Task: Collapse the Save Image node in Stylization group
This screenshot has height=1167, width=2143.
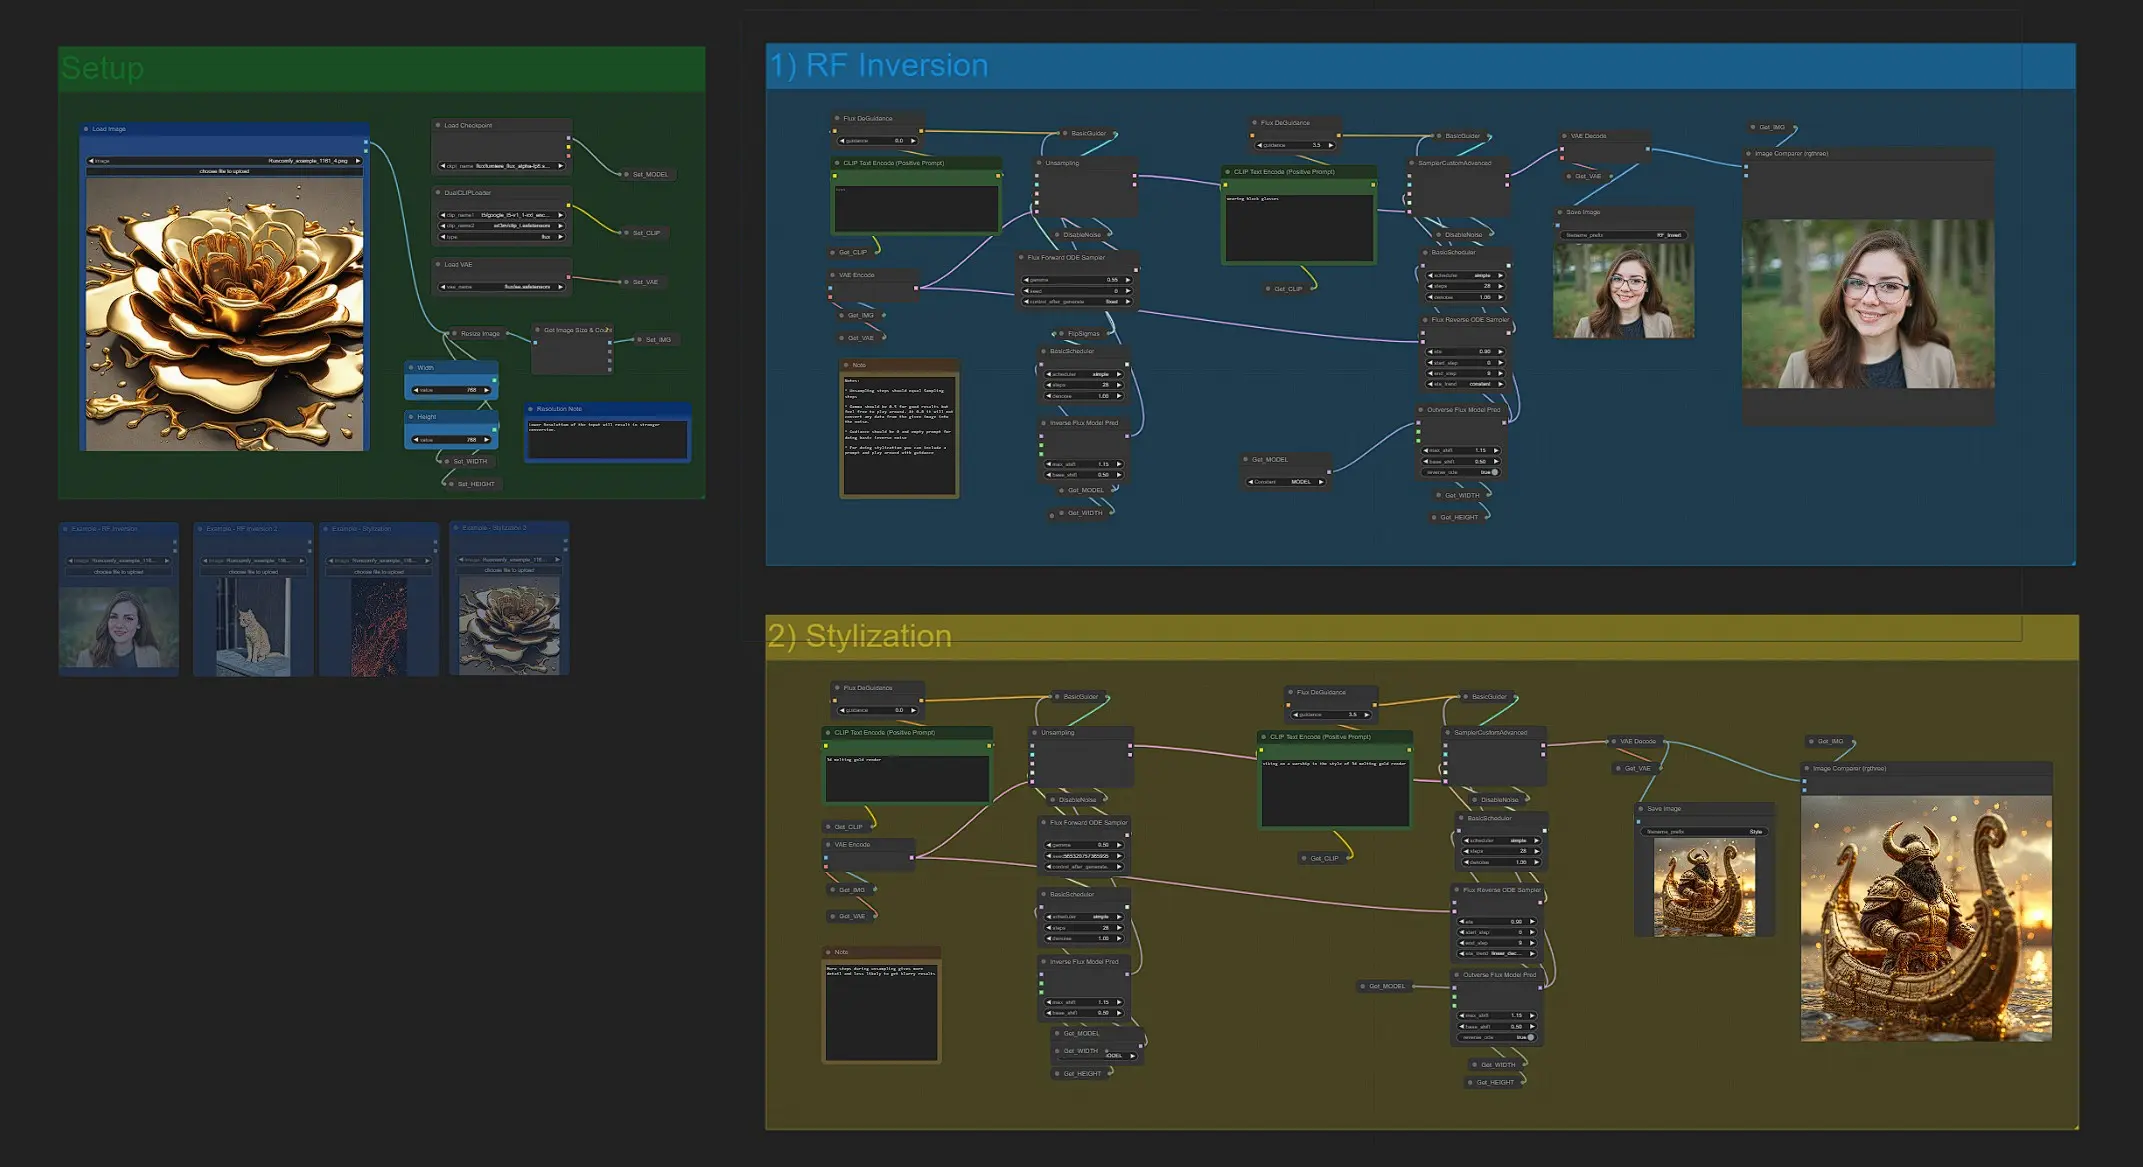Action: click(x=1641, y=808)
